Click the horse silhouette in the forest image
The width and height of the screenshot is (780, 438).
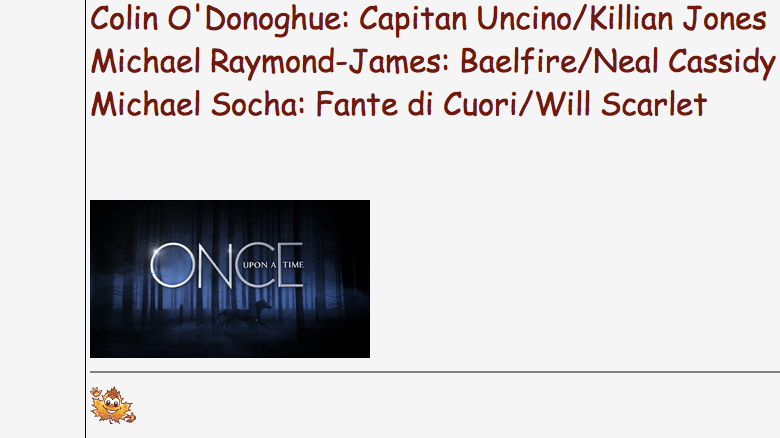coord(245,313)
